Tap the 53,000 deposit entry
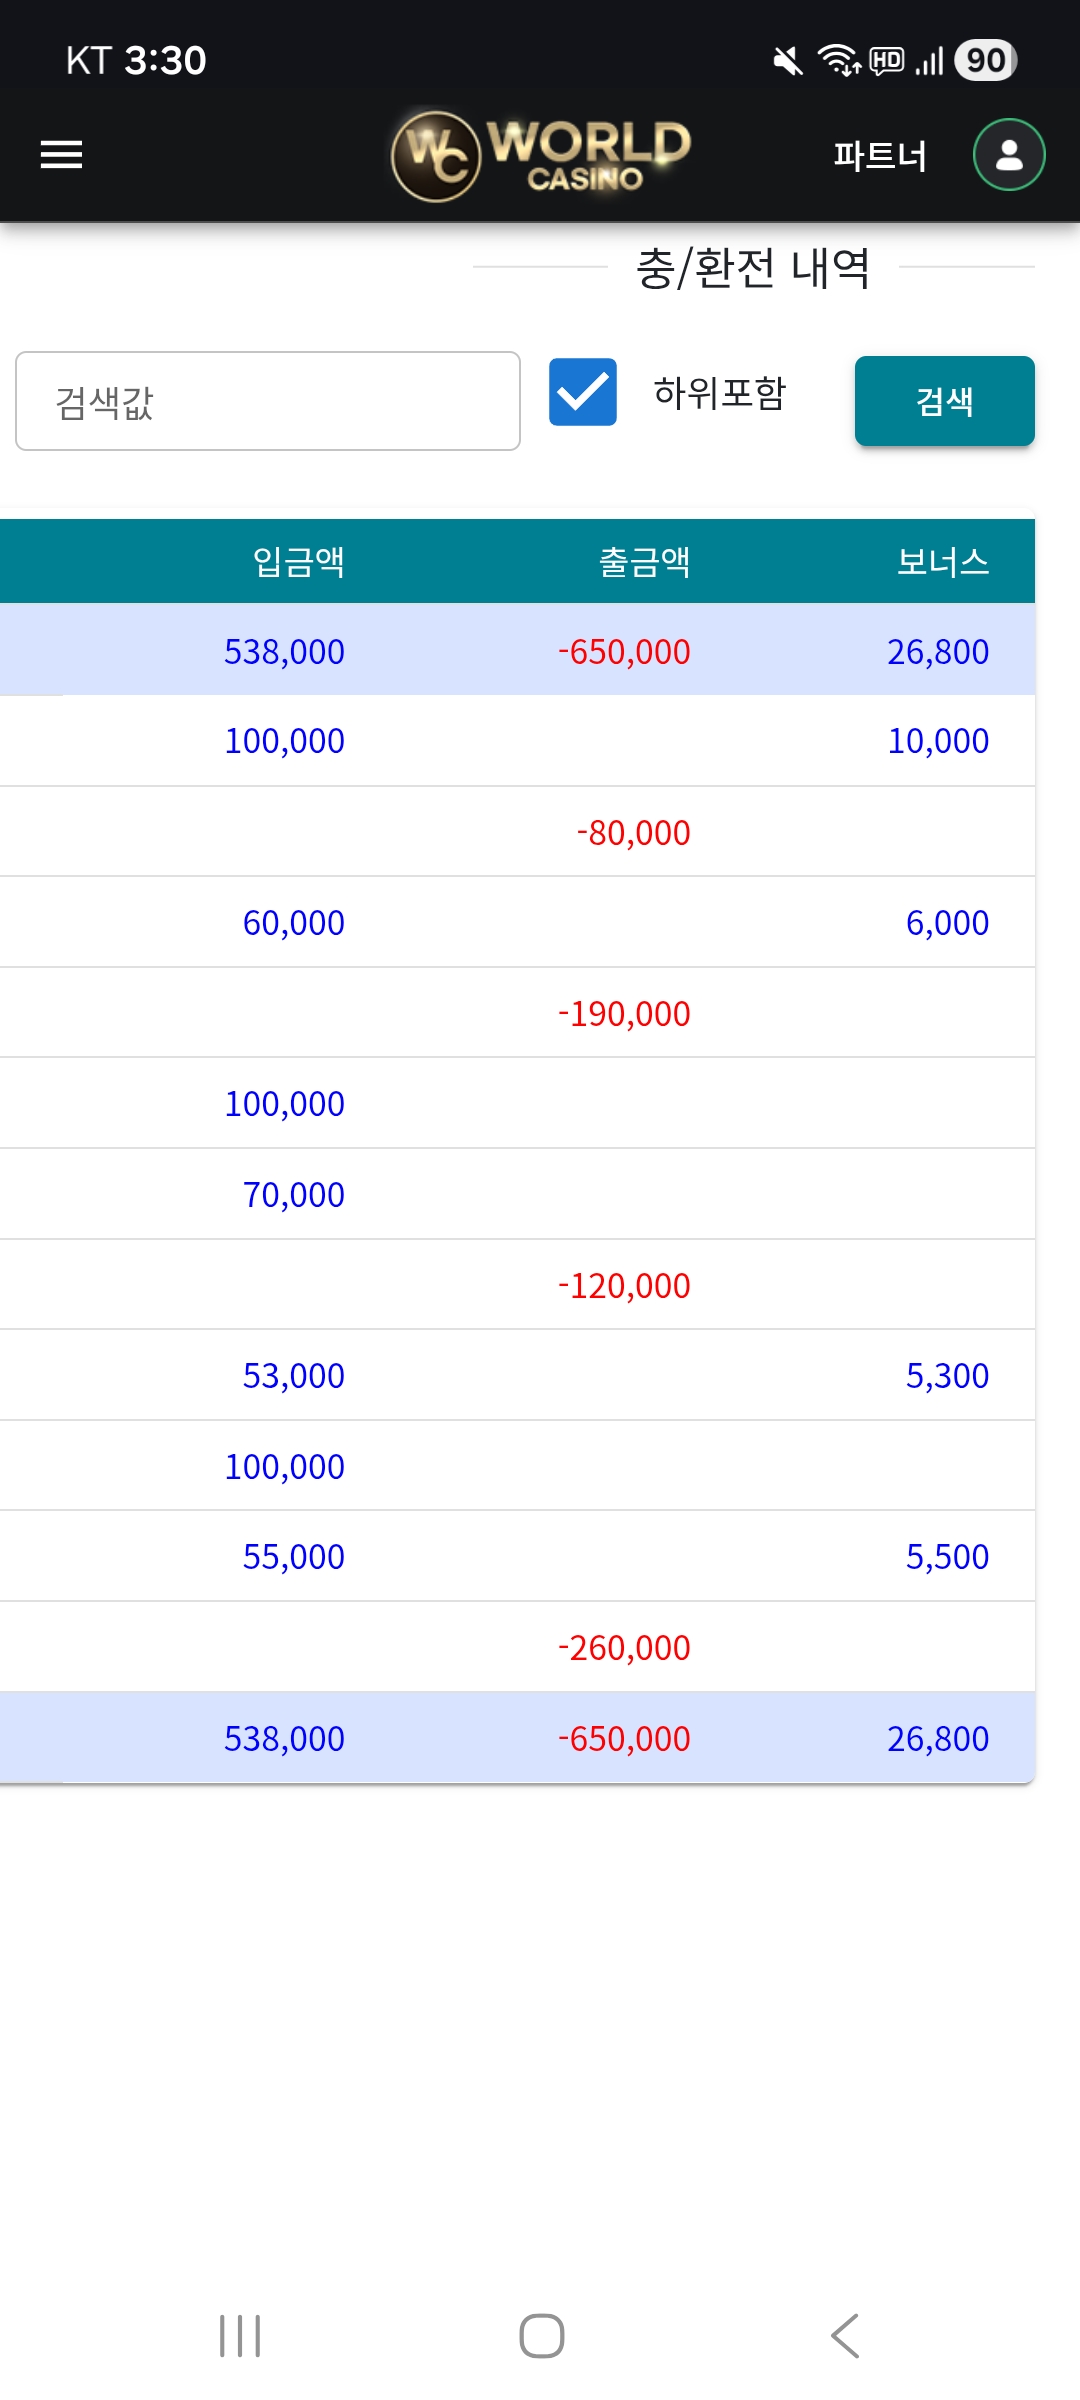The height and width of the screenshot is (2400, 1080). (x=293, y=1376)
